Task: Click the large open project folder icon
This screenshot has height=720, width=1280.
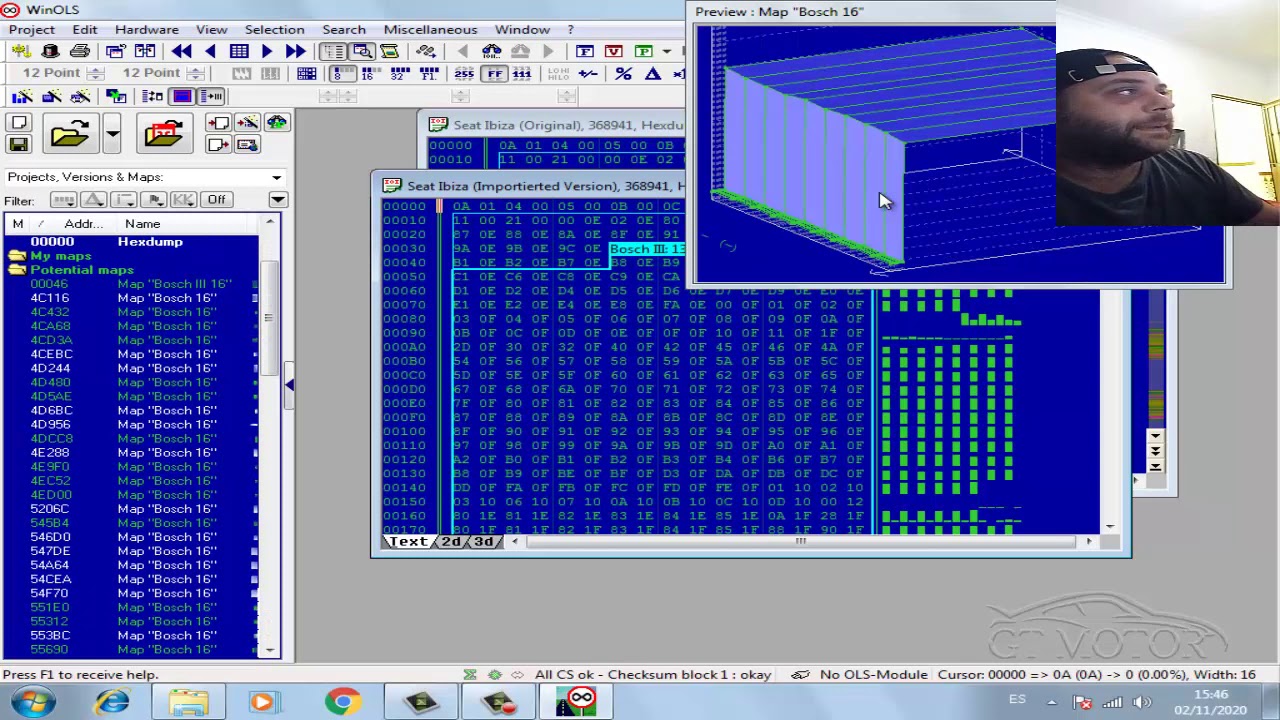Action: (69, 134)
